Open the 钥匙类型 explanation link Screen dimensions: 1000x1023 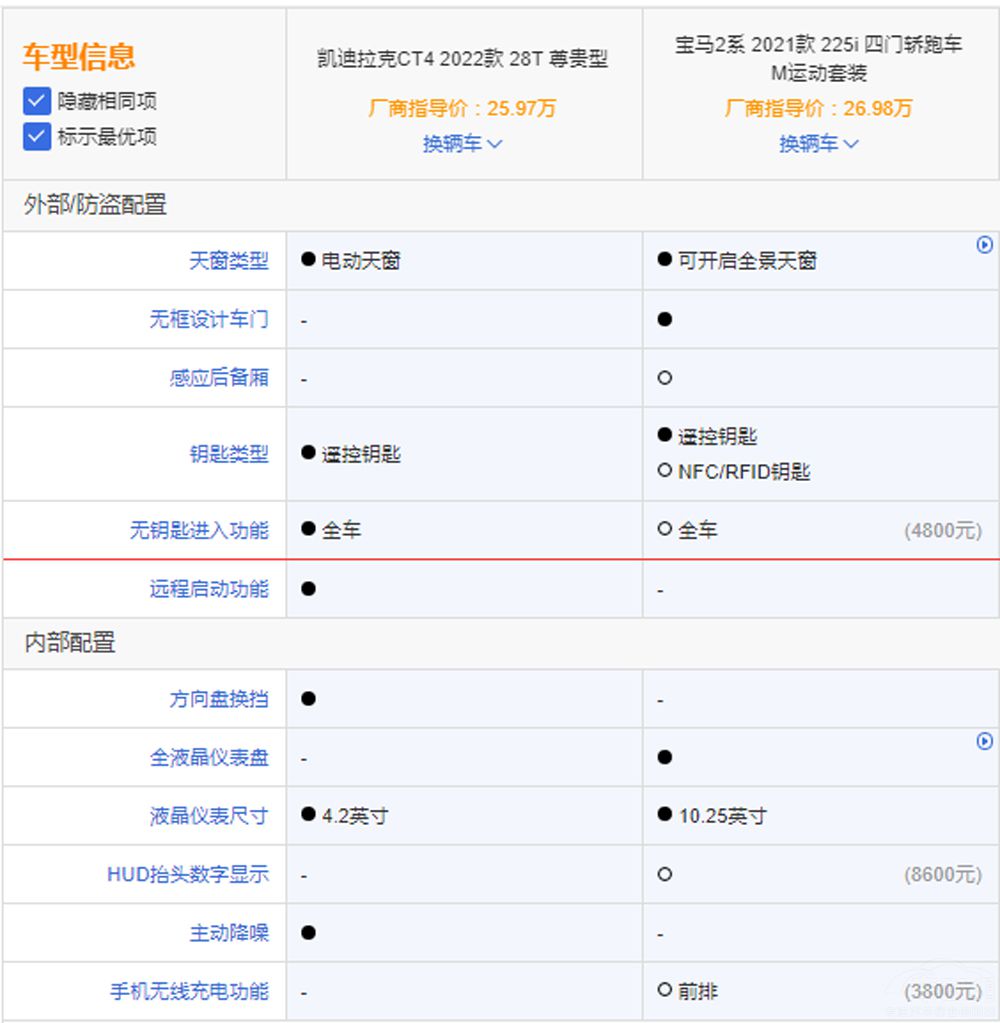(229, 454)
